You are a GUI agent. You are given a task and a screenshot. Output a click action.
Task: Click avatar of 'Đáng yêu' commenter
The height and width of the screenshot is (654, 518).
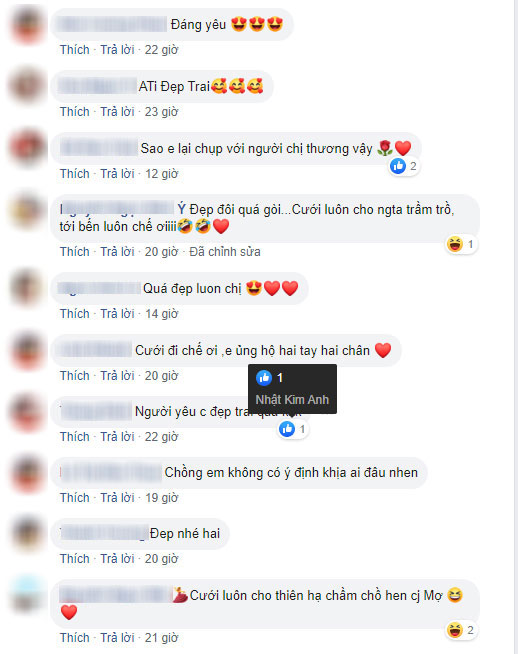[x=27, y=25]
